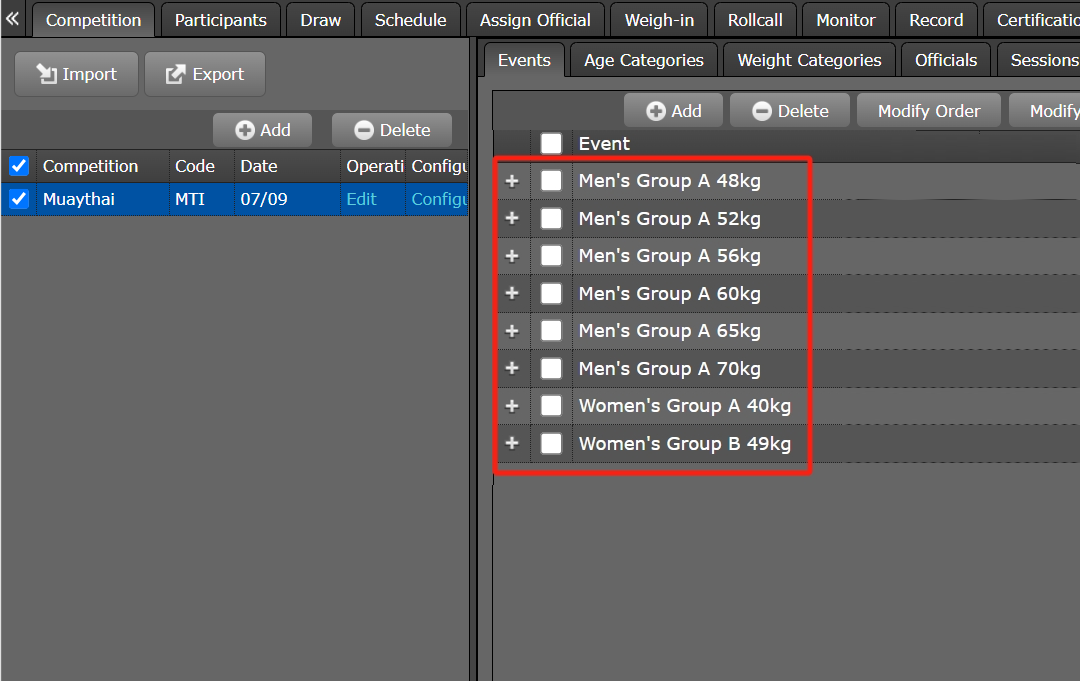Toggle the select-all Event header checkbox
Screen dimensions: 1080x681
(551, 143)
